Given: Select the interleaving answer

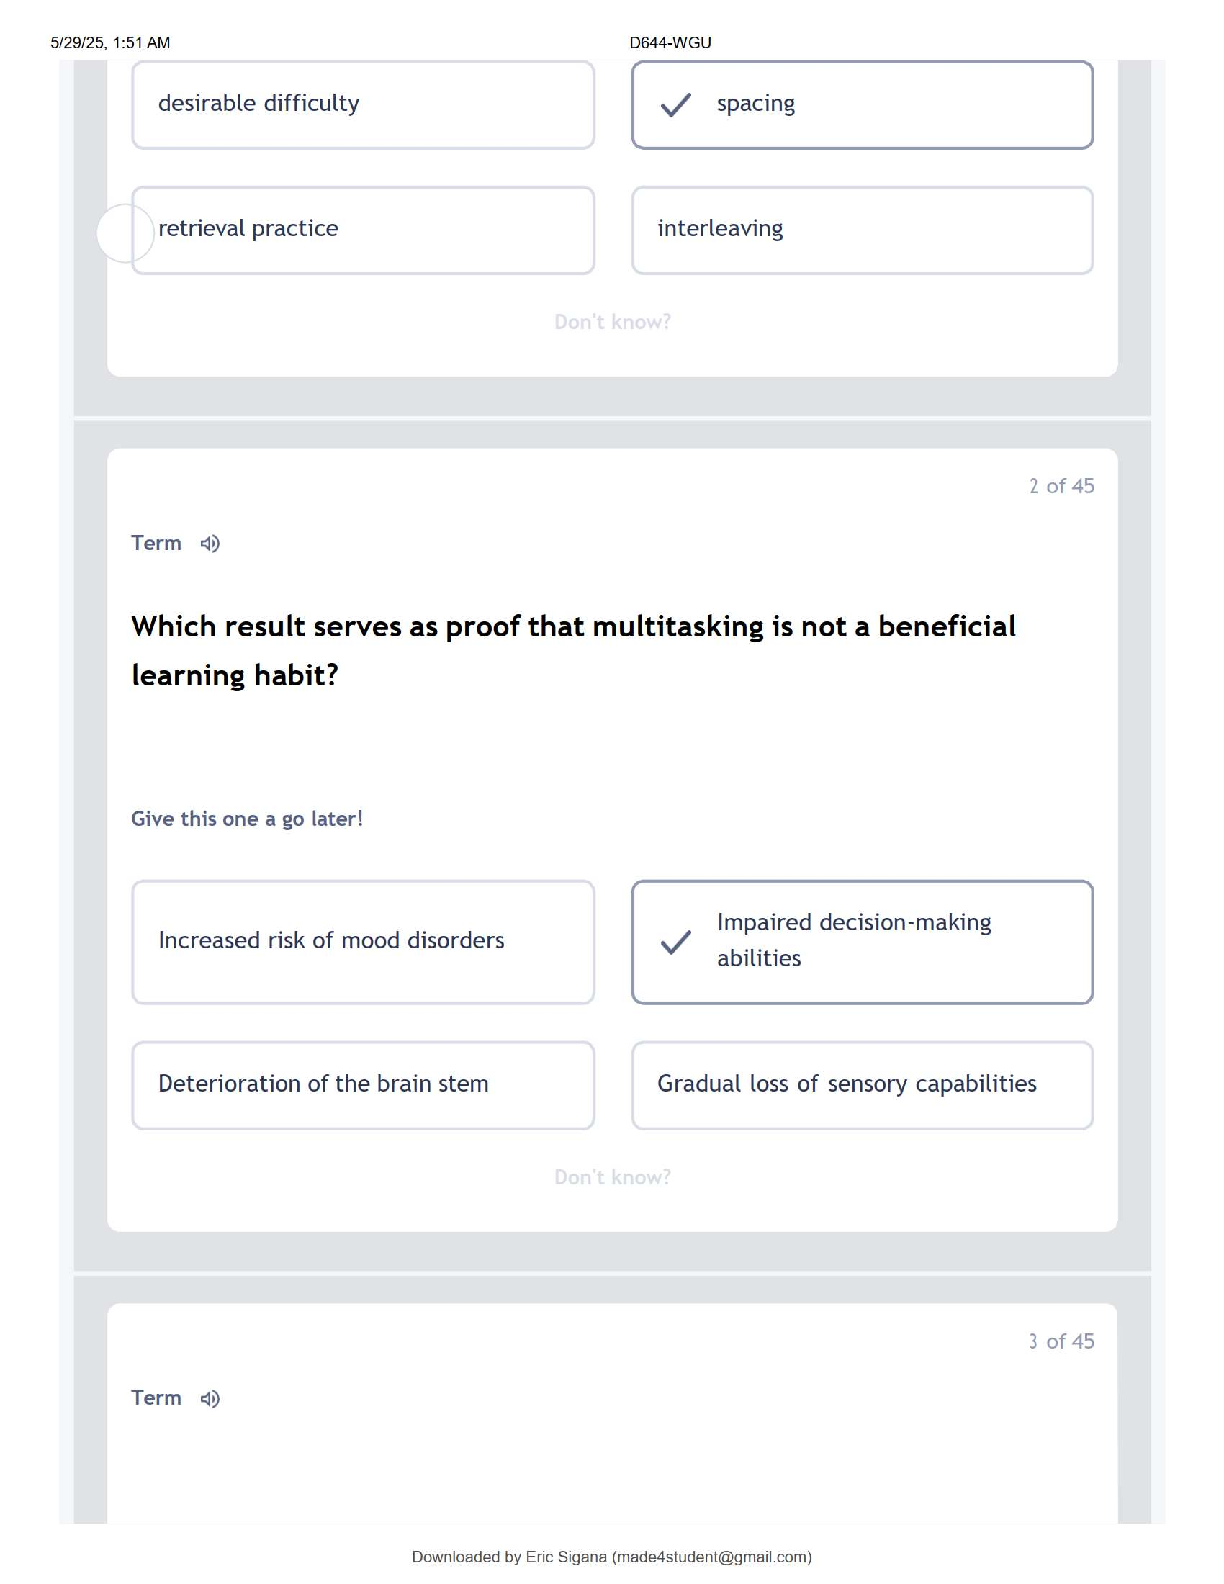Looking at the screenshot, I should pos(862,230).
